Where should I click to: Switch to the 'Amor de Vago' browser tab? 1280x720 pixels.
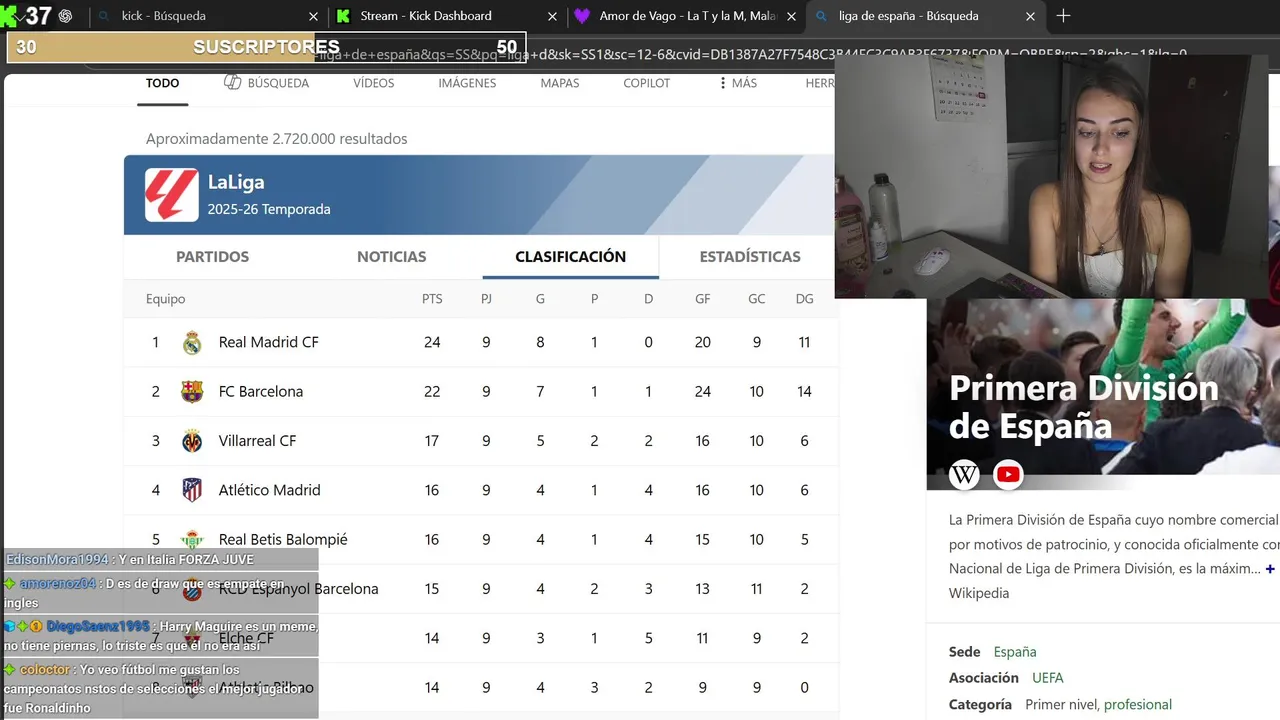point(686,16)
